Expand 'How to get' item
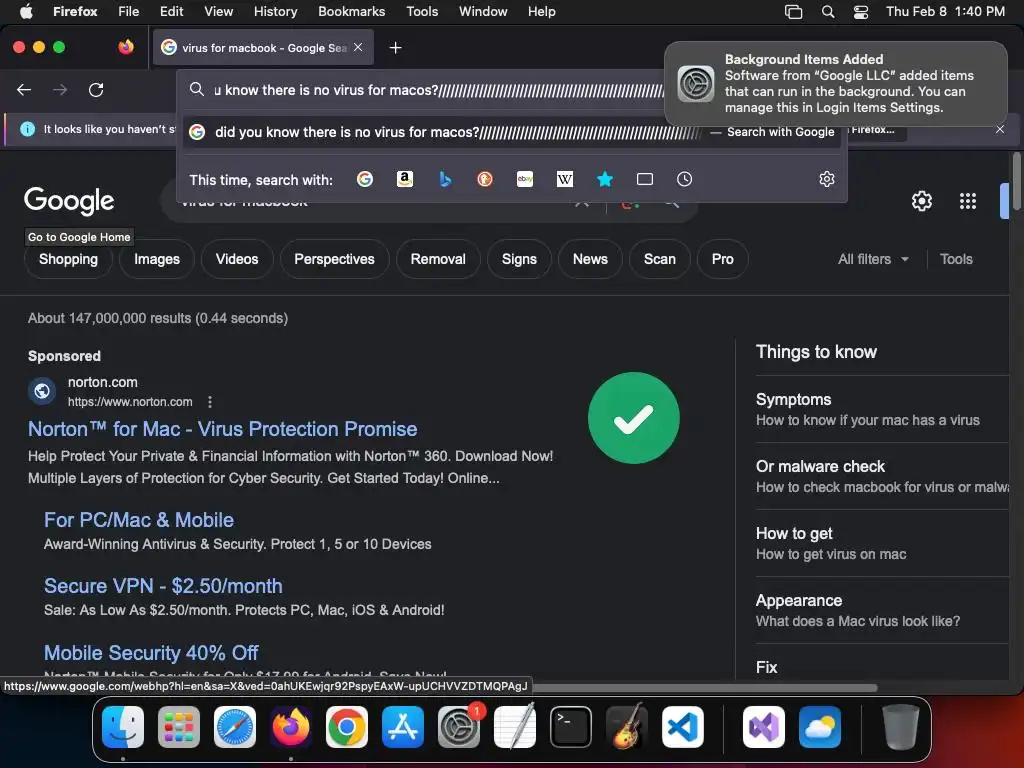1024x768 pixels. point(882,543)
